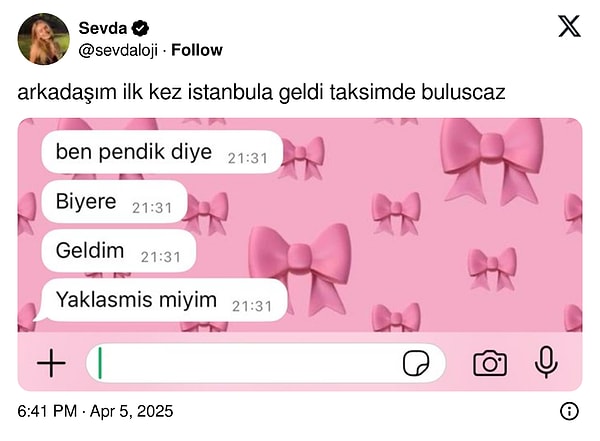Image resolution: width=600 pixels, height=441 pixels.
Task: Open the embedded chat screenshot image
Action: (x=300, y=255)
